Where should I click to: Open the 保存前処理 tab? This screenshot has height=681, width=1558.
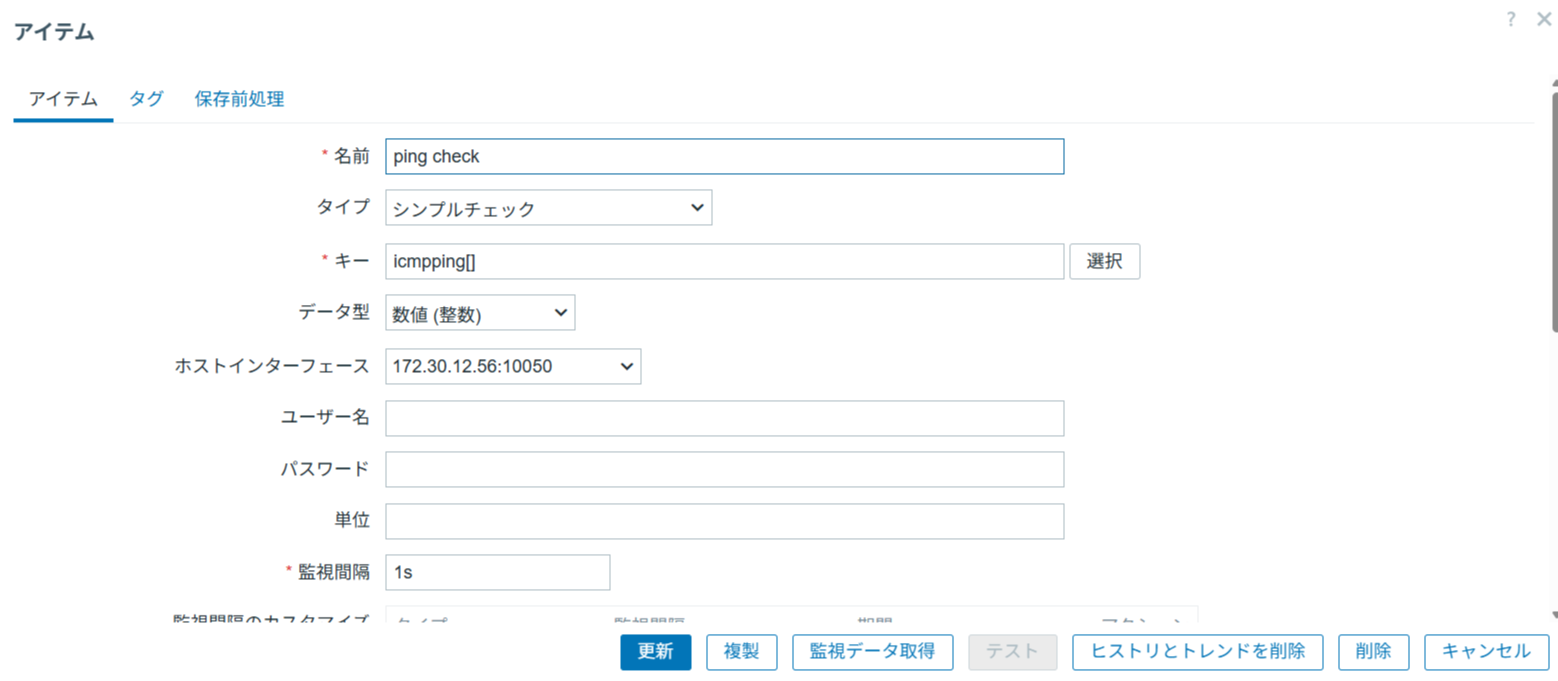tap(239, 99)
